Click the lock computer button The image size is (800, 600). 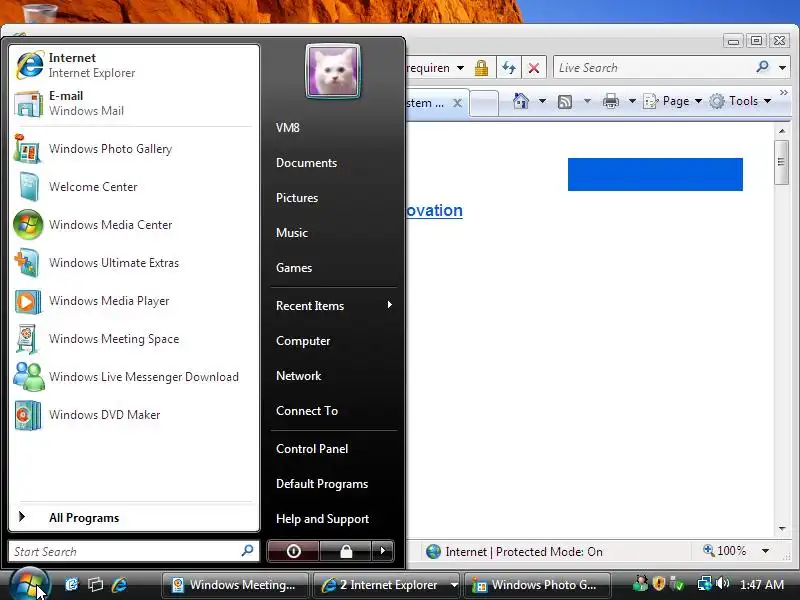[346, 551]
